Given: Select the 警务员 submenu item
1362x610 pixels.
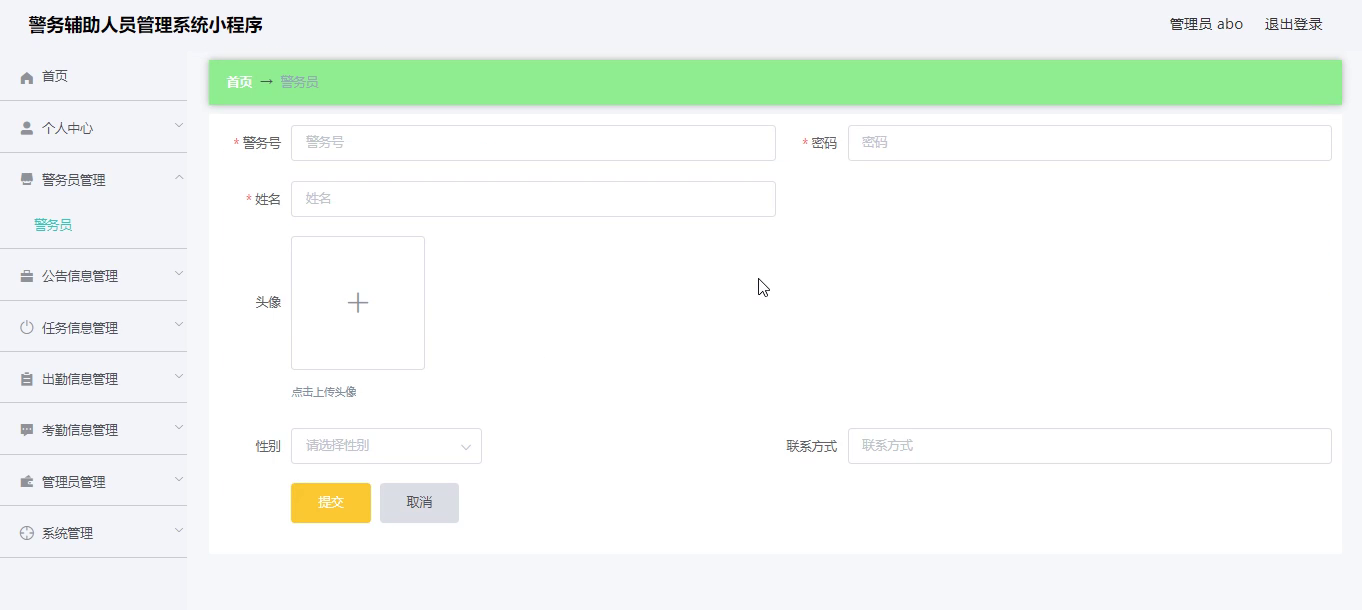Looking at the screenshot, I should click(53, 225).
